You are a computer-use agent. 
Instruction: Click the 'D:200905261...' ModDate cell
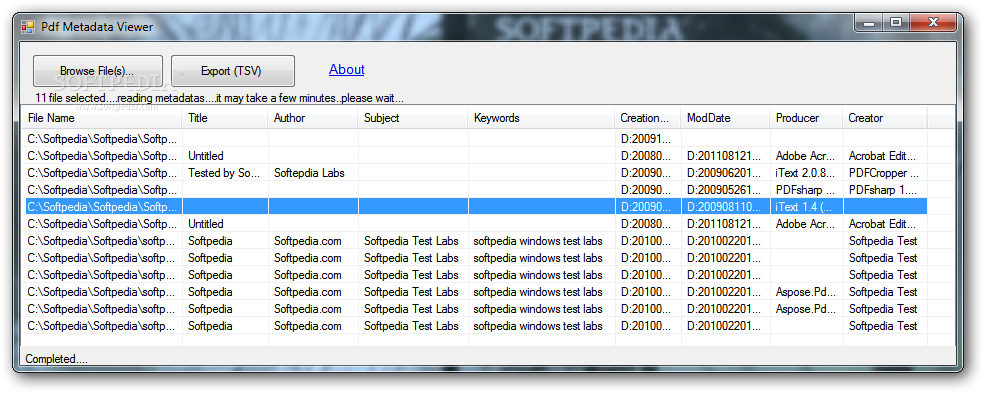pos(725,190)
